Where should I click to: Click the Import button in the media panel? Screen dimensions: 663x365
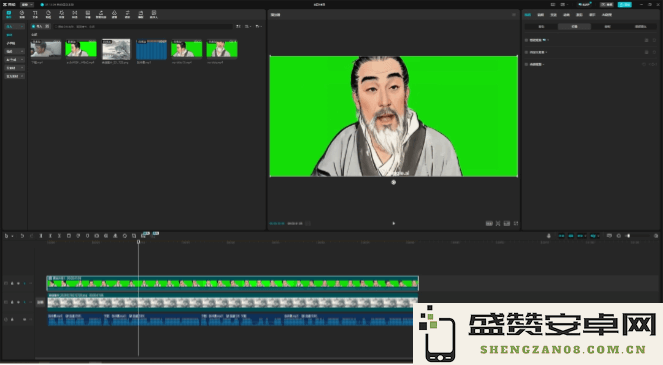point(41,27)
